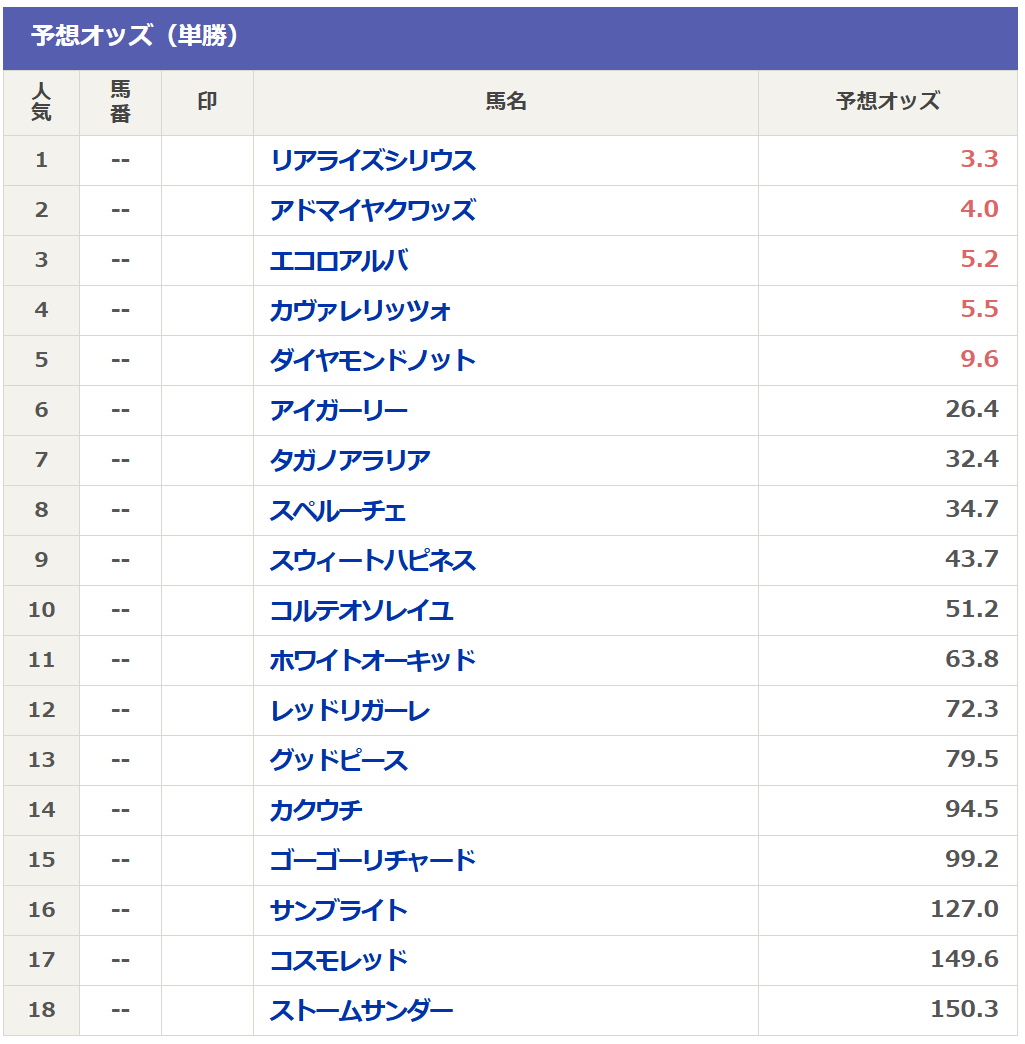Click the 人気 column header
This screenshot has width=1025, height=1044.
point(41,102)
